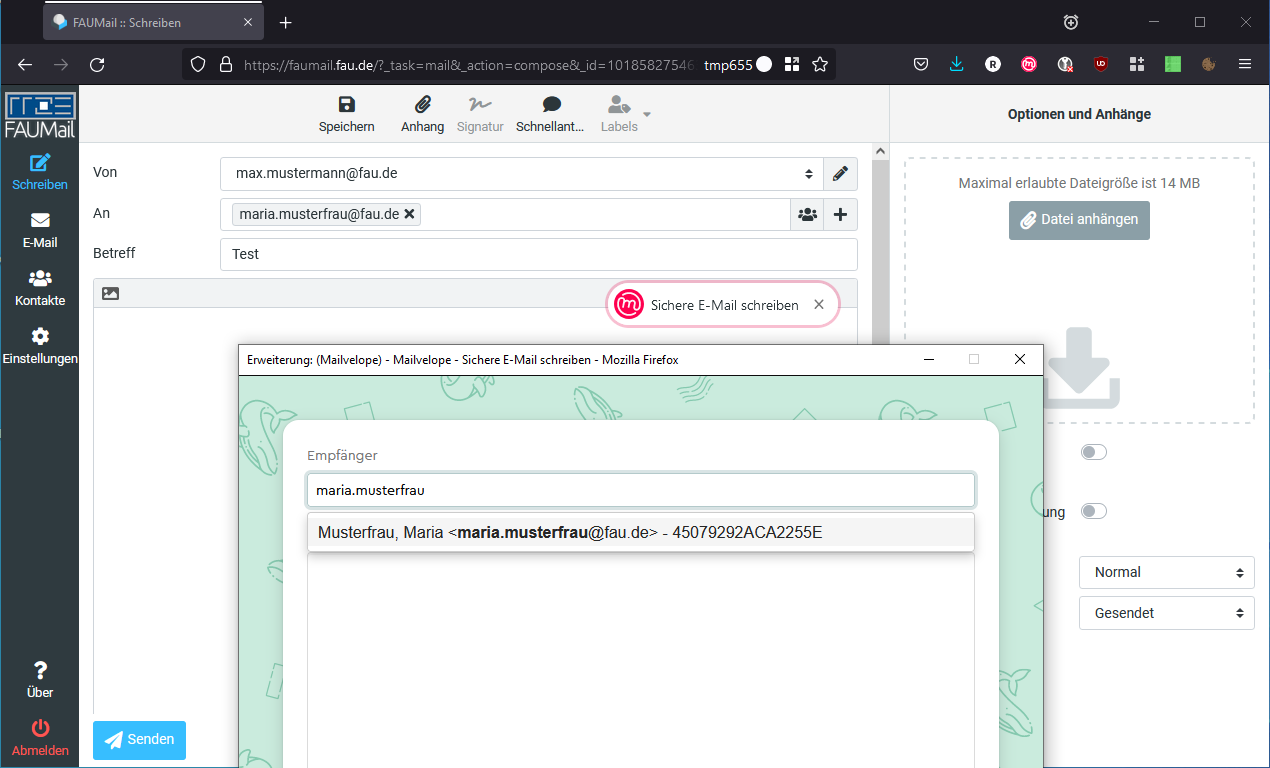Open the contacts group icon beside An field
Image resolution: width=1270 pixels, height=768 pixels.
[x=807, y=214]
